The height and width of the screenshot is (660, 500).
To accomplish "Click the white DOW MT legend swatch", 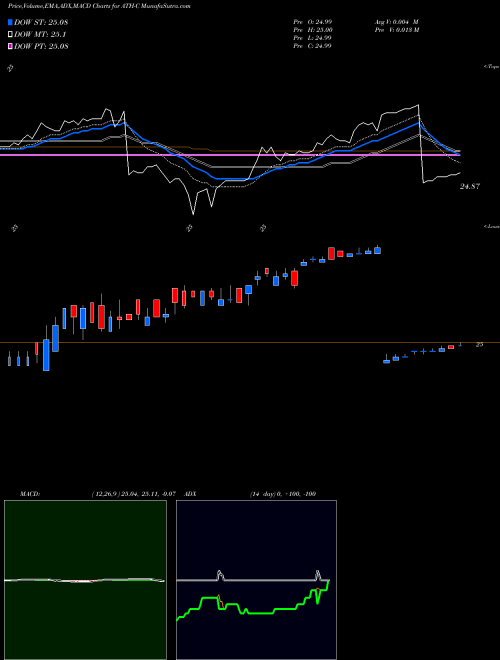I will tap(11, 35).
